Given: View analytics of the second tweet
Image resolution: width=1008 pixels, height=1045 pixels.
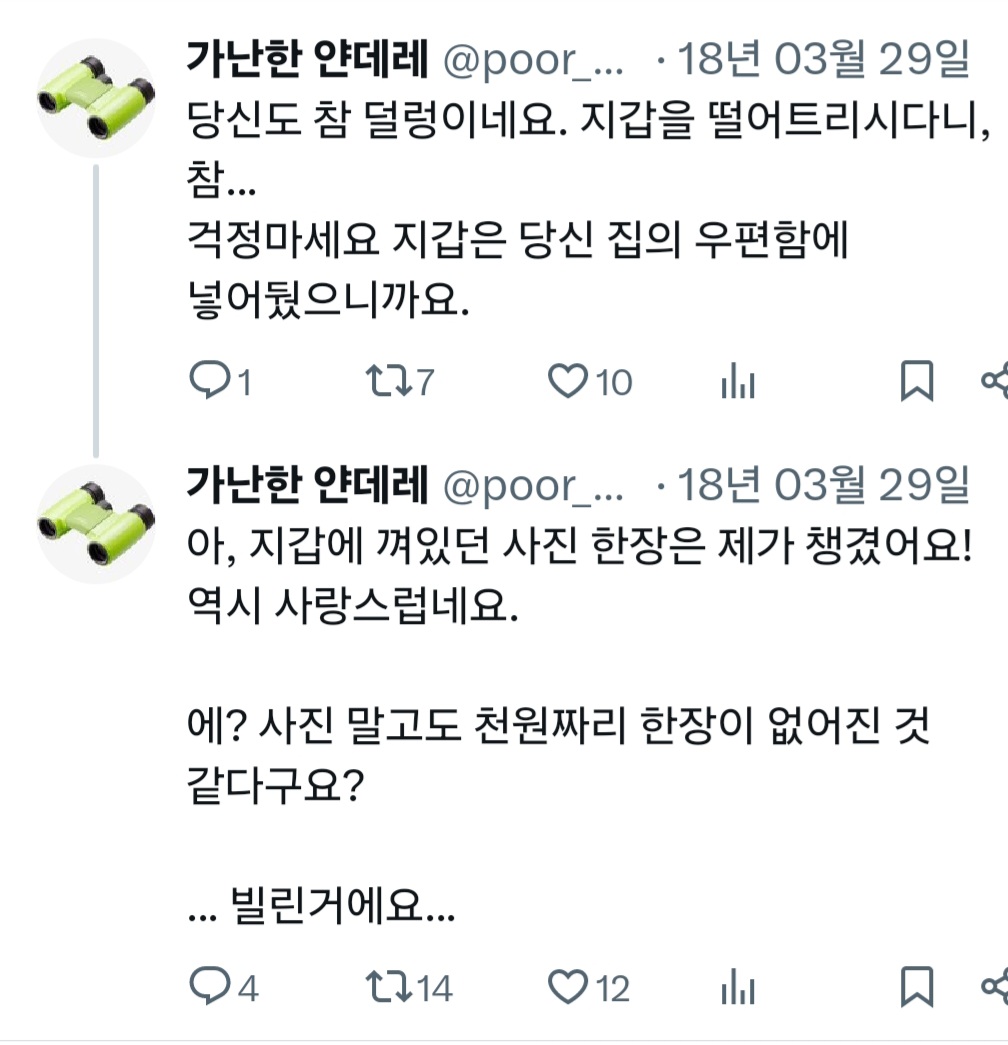Looking at the screenshot, I should 738,989.
